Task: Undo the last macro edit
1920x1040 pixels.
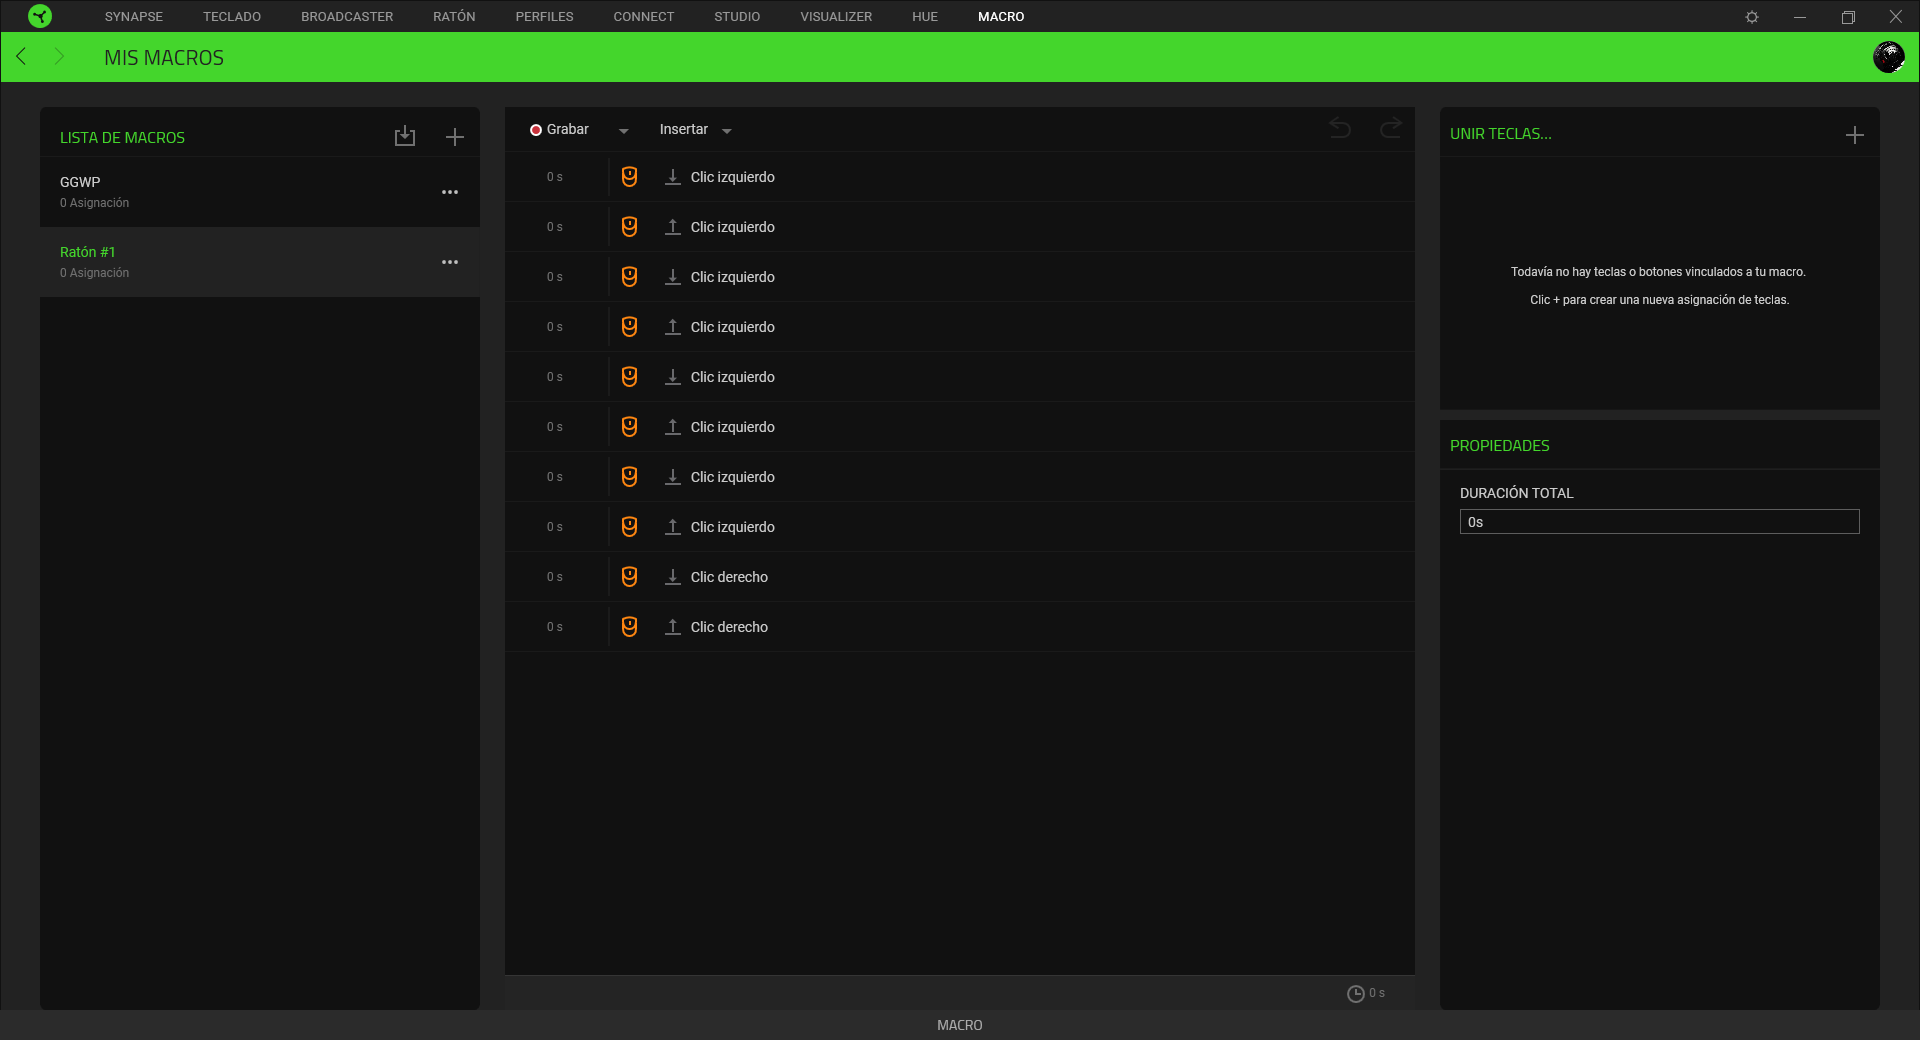Action: [1340, 128]
